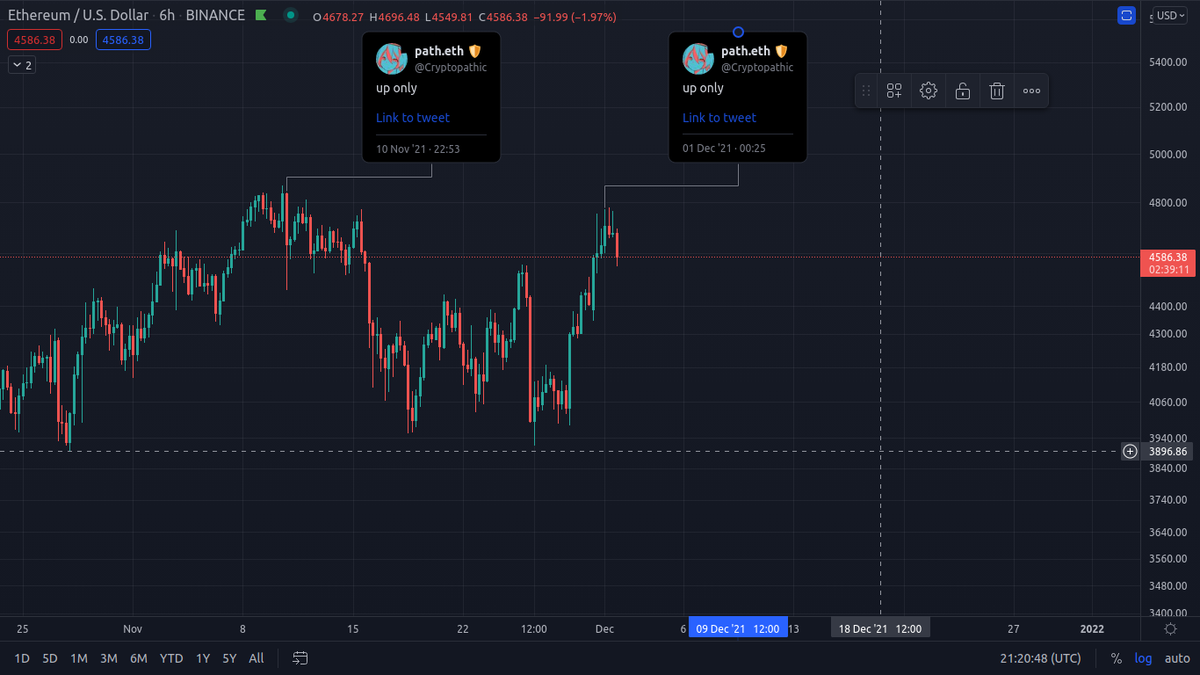Click the blue buy price 4586.38 button
Viewport: 1200px width, 675px height.
(x=123, y=40)
